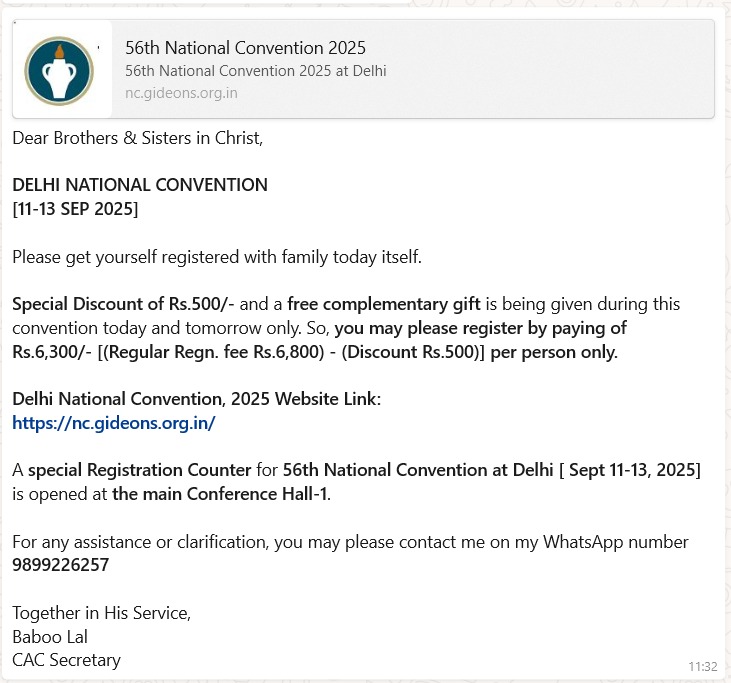Click the 'DELHI NATIONAL CONVENTION' heading
731x683 pixels.
coord(140,185)
